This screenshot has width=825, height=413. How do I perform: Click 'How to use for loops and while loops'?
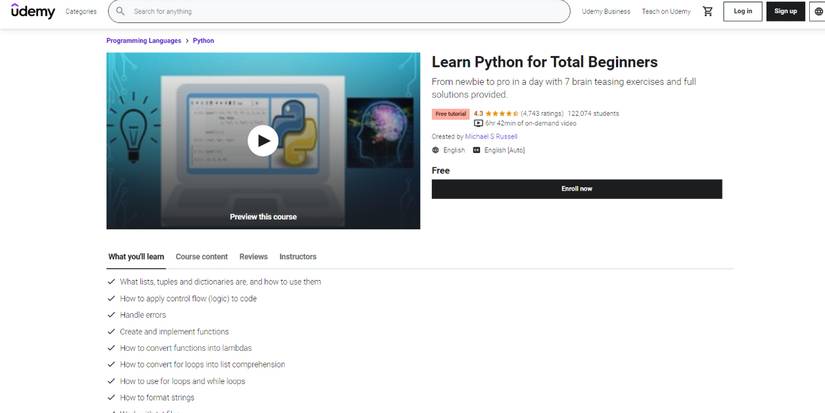pyautogui.click(x=183, y=381)
